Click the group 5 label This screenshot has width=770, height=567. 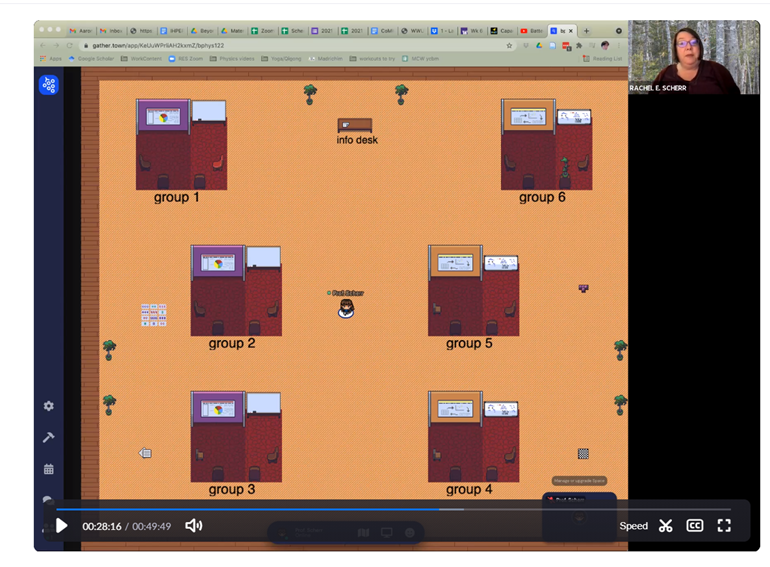pos(469,343)
